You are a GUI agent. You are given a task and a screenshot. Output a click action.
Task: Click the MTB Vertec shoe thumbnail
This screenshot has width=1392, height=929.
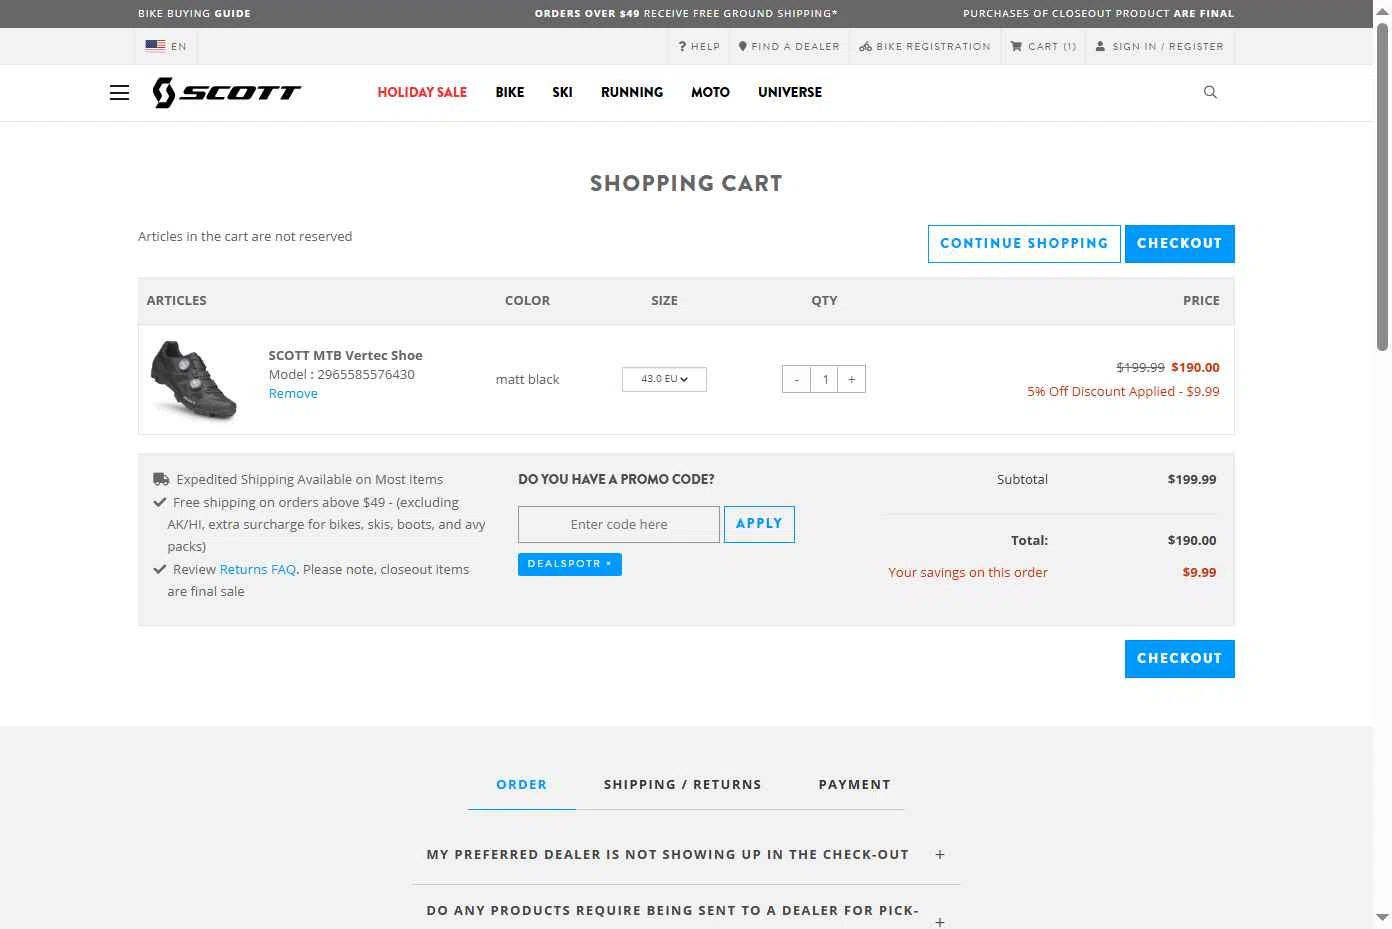pyautogui.click(x=194, y=380)
